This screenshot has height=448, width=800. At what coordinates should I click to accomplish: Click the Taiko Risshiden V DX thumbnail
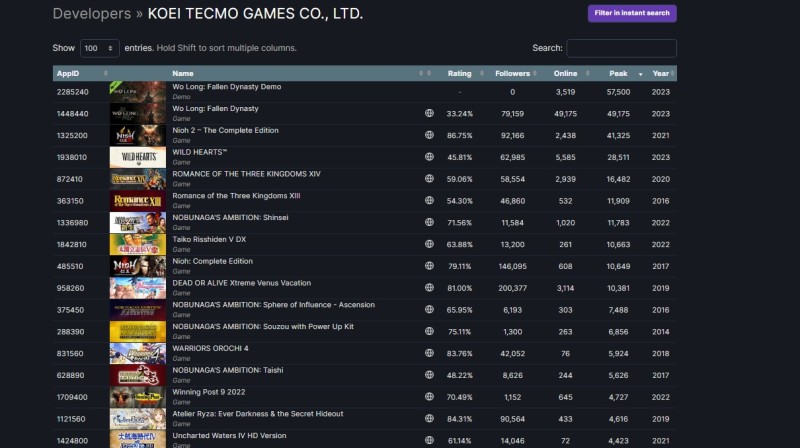tap(138, 244)
